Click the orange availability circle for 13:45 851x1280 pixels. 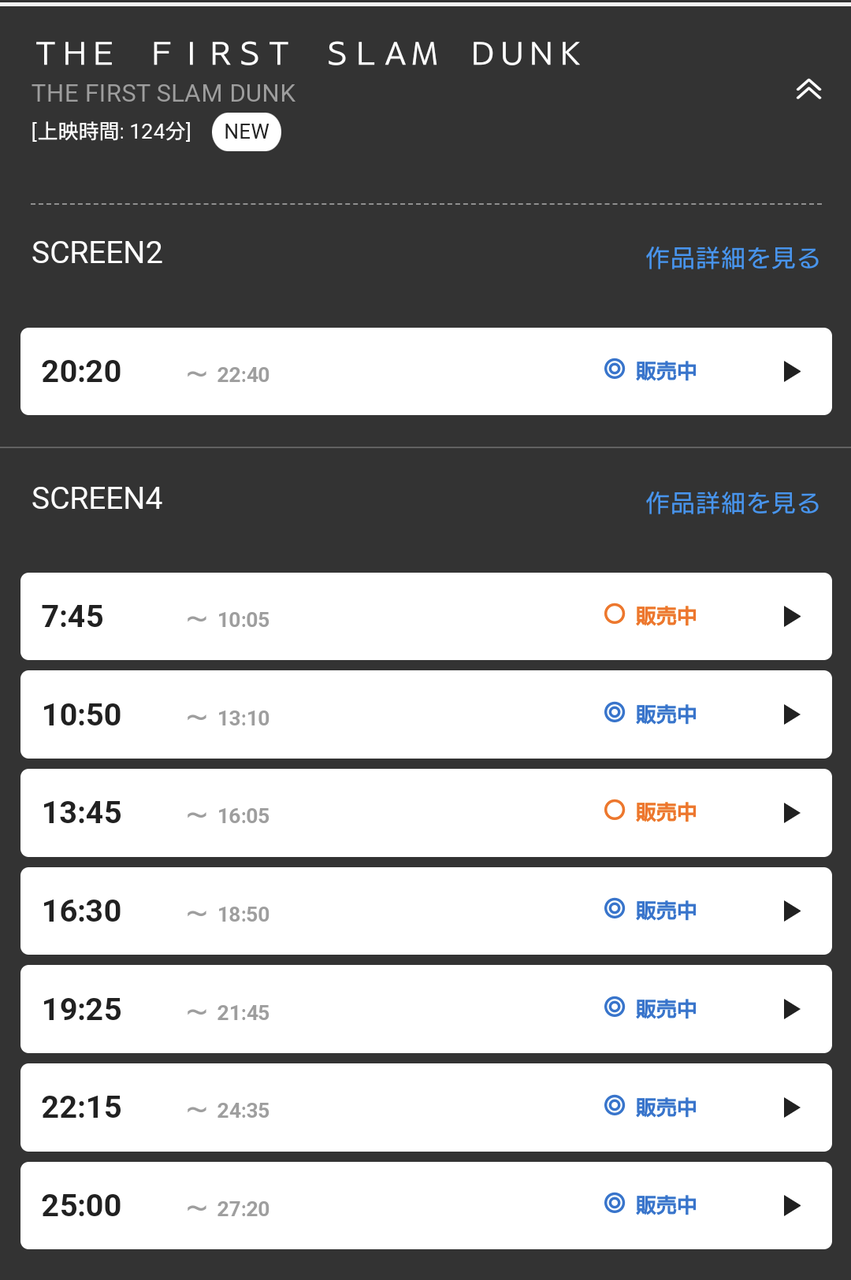click(614, 811)
